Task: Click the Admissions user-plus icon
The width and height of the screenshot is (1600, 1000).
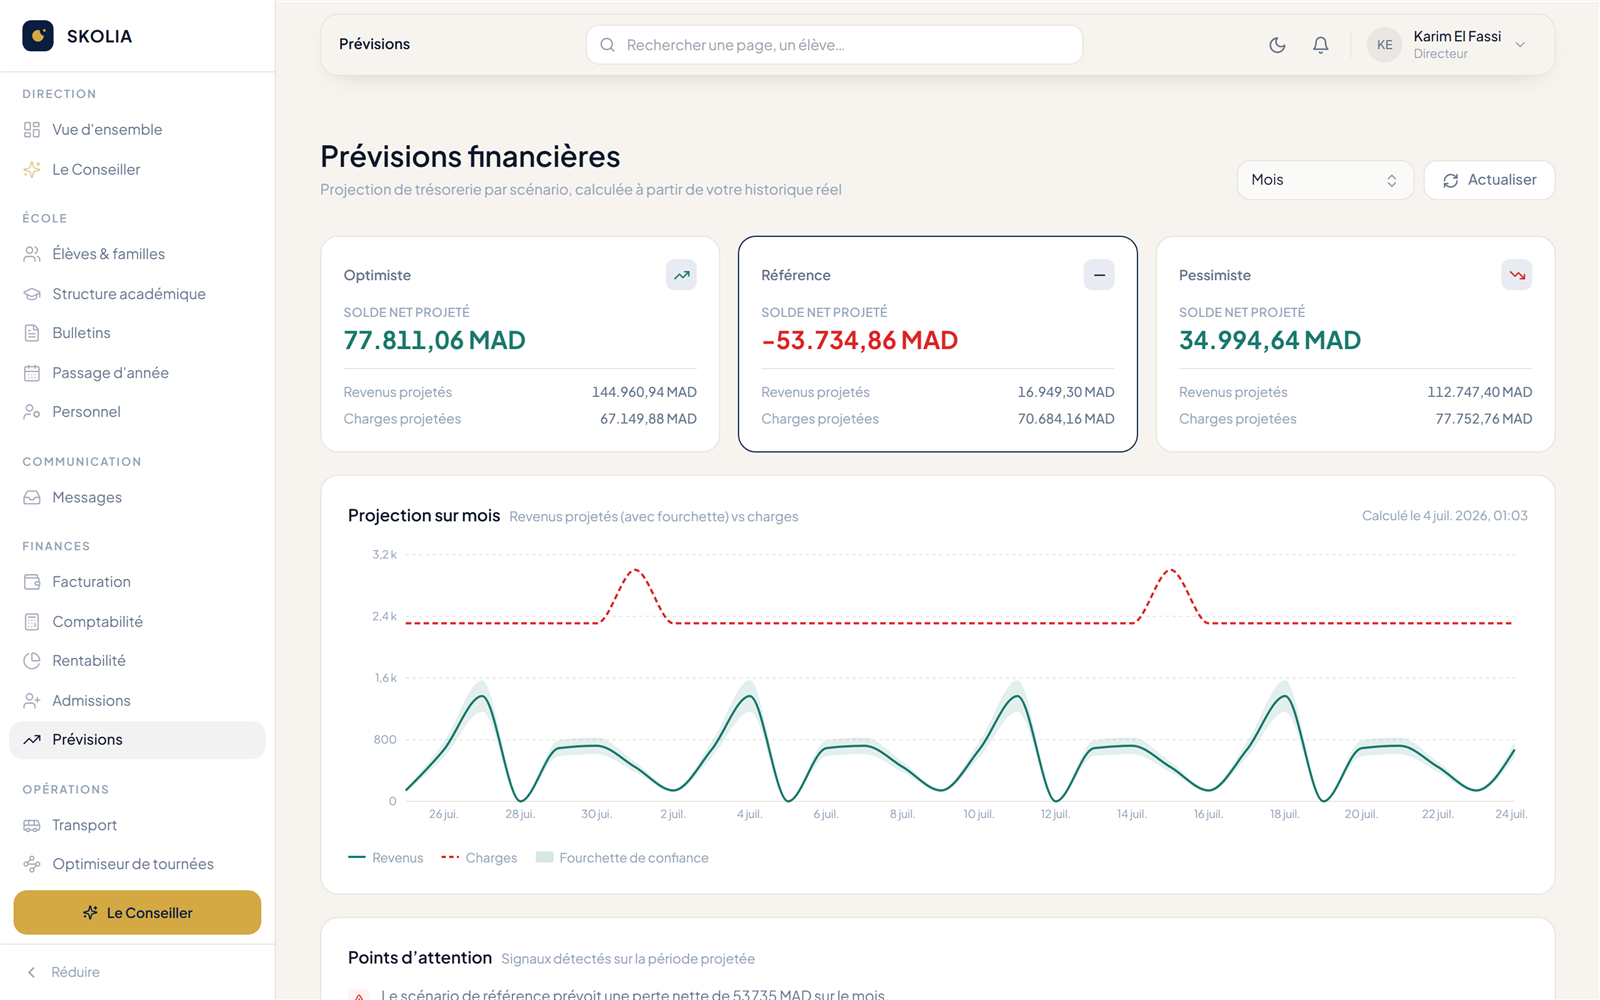Action: point(32,701)
